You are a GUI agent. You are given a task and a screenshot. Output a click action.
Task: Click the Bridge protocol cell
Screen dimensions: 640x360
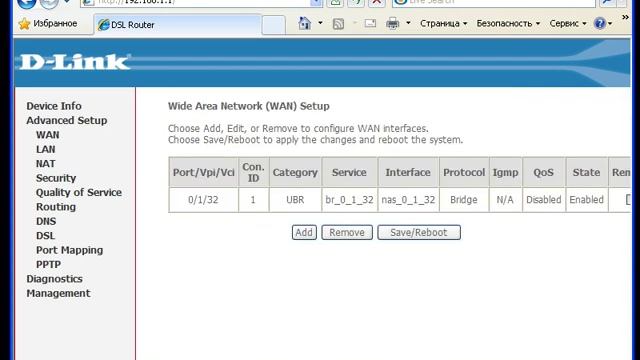464,200
